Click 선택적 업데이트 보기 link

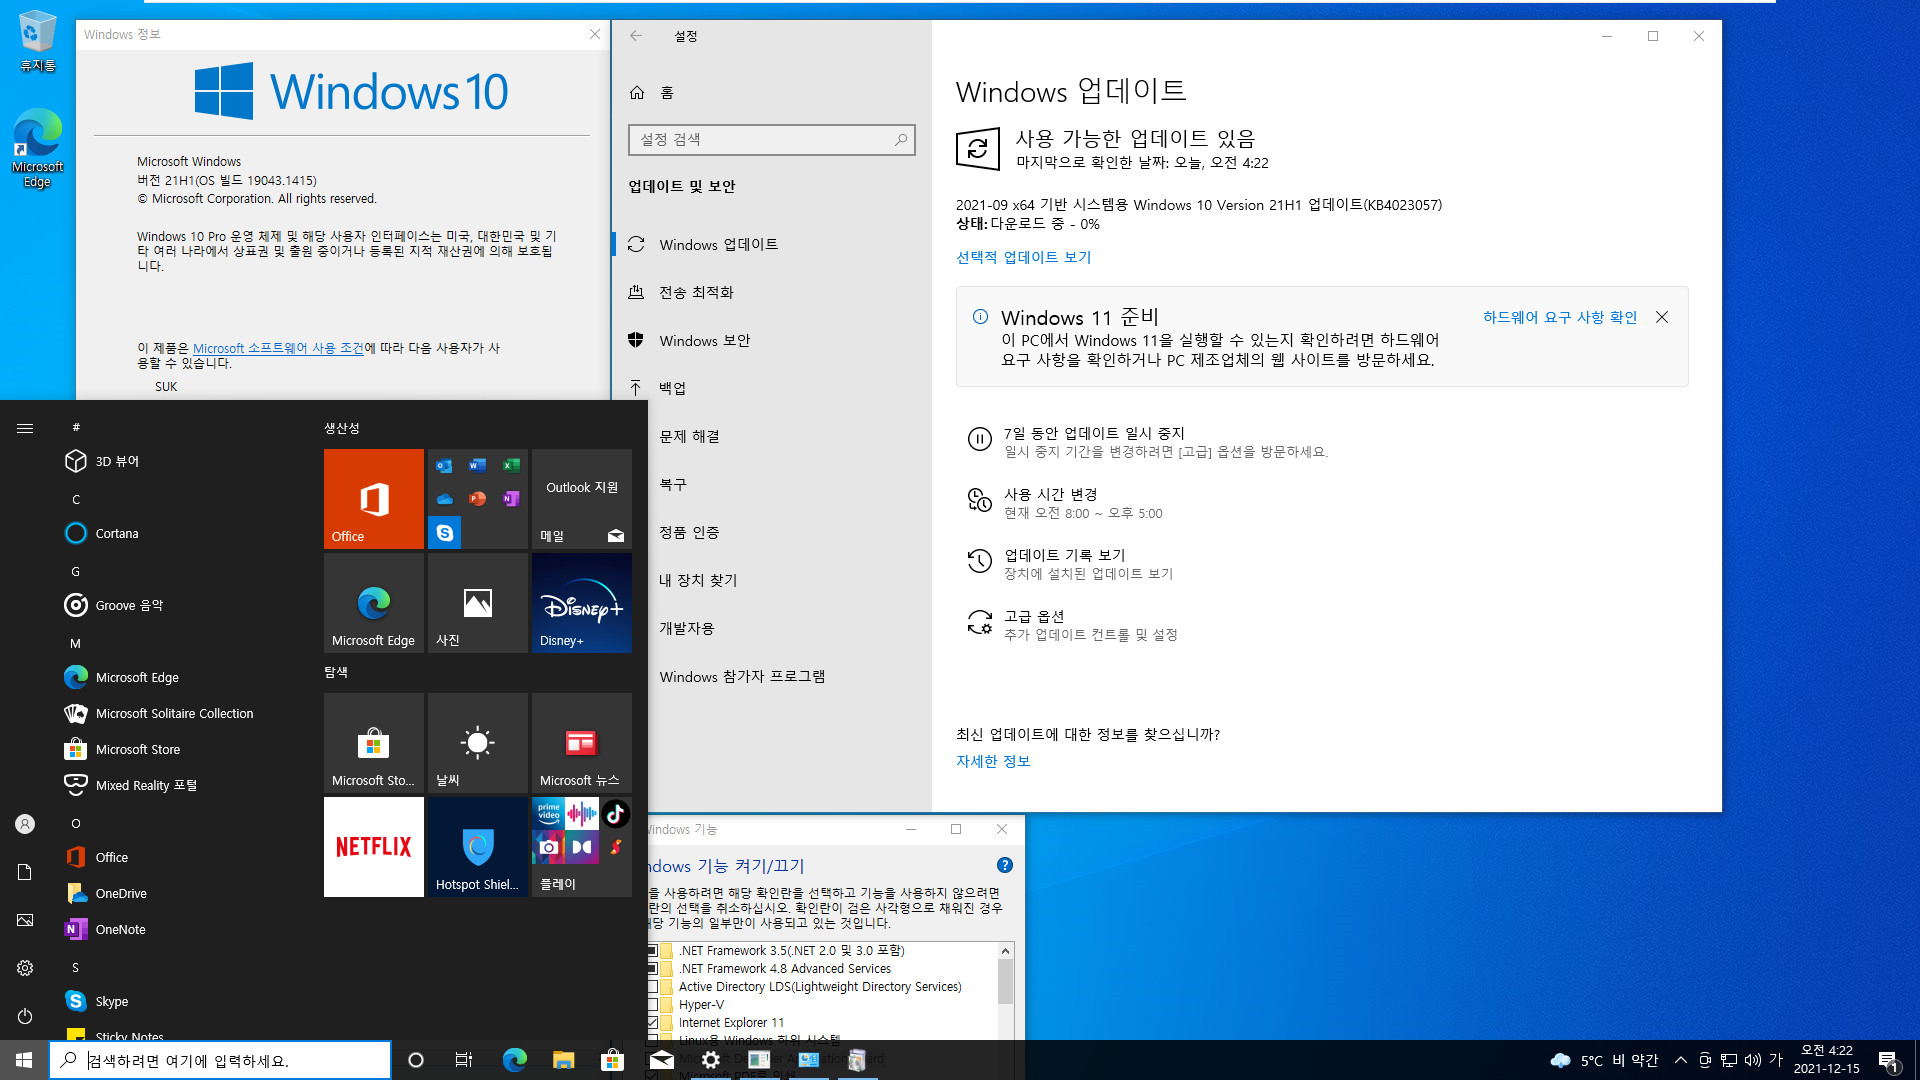[1023, 257]
